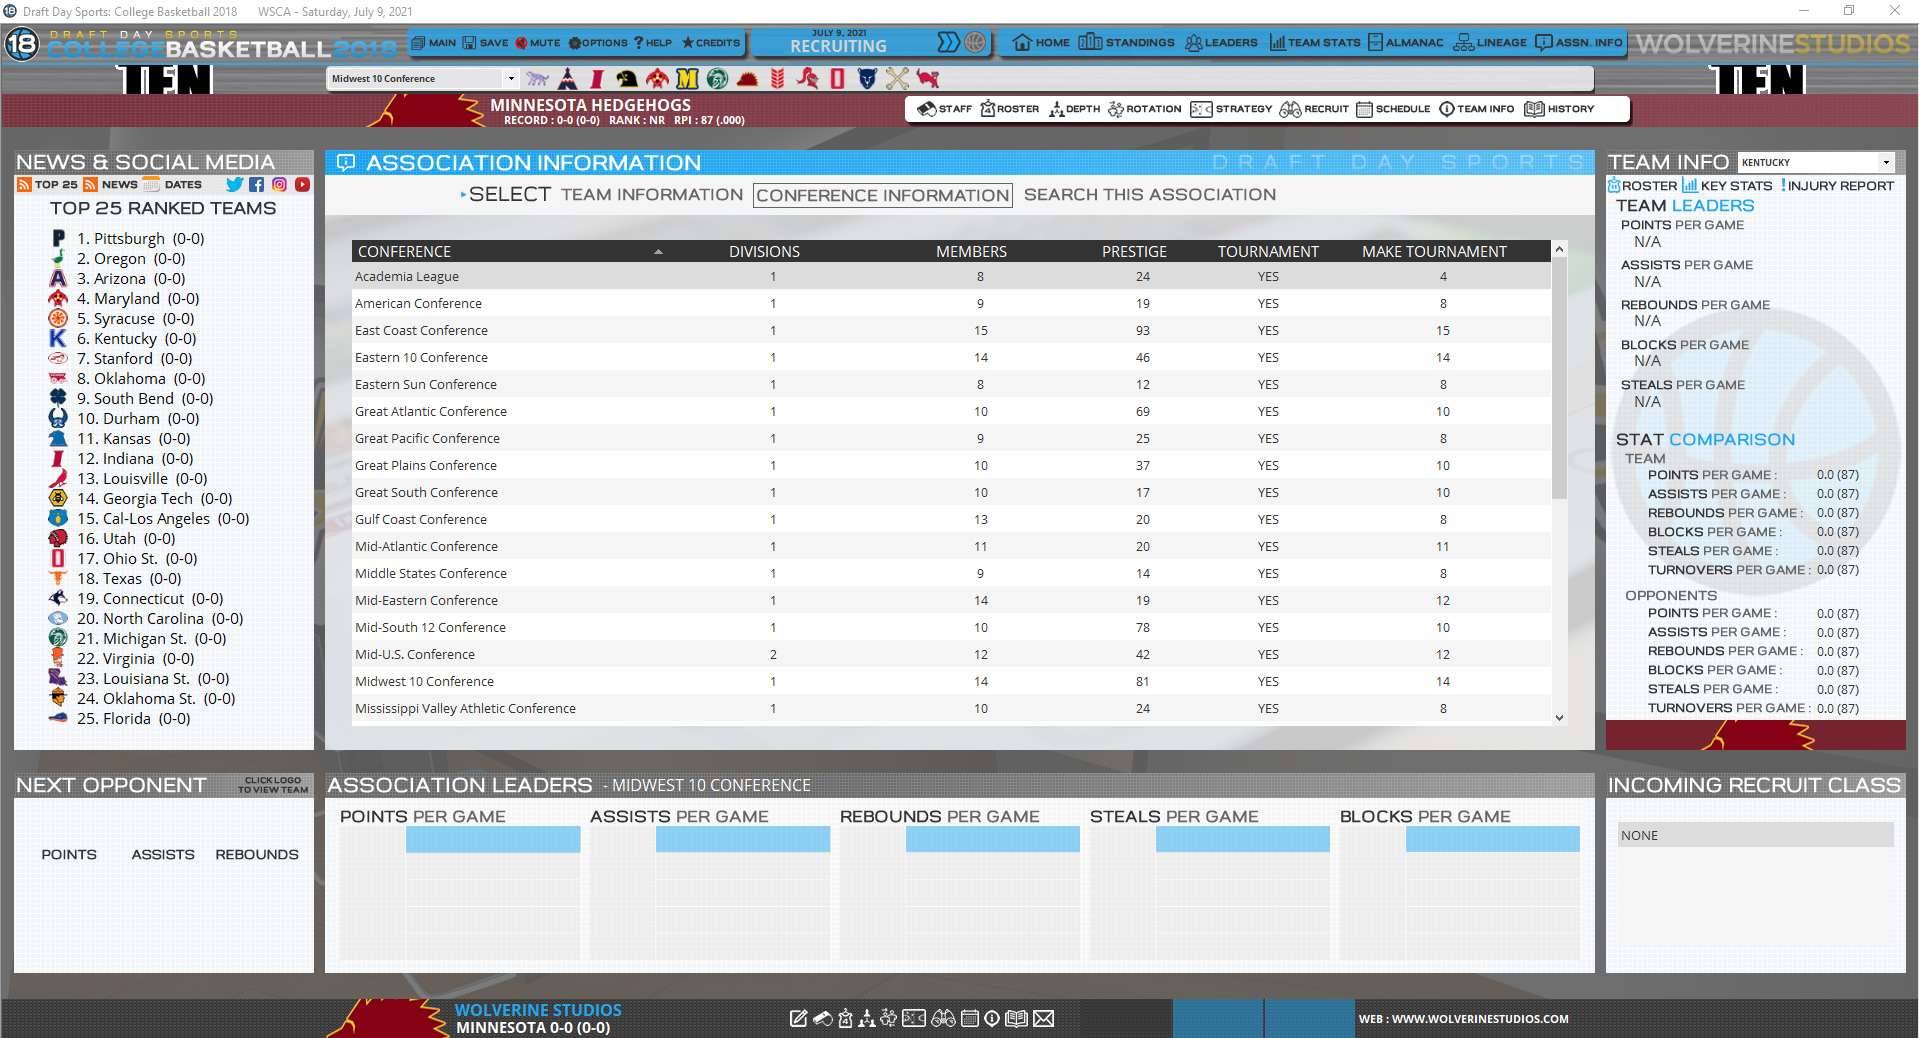The width and height of the screenshot is (1919, 1038).
Task: Open the Team Info team selector dropdown
Action: point(1885,161)
